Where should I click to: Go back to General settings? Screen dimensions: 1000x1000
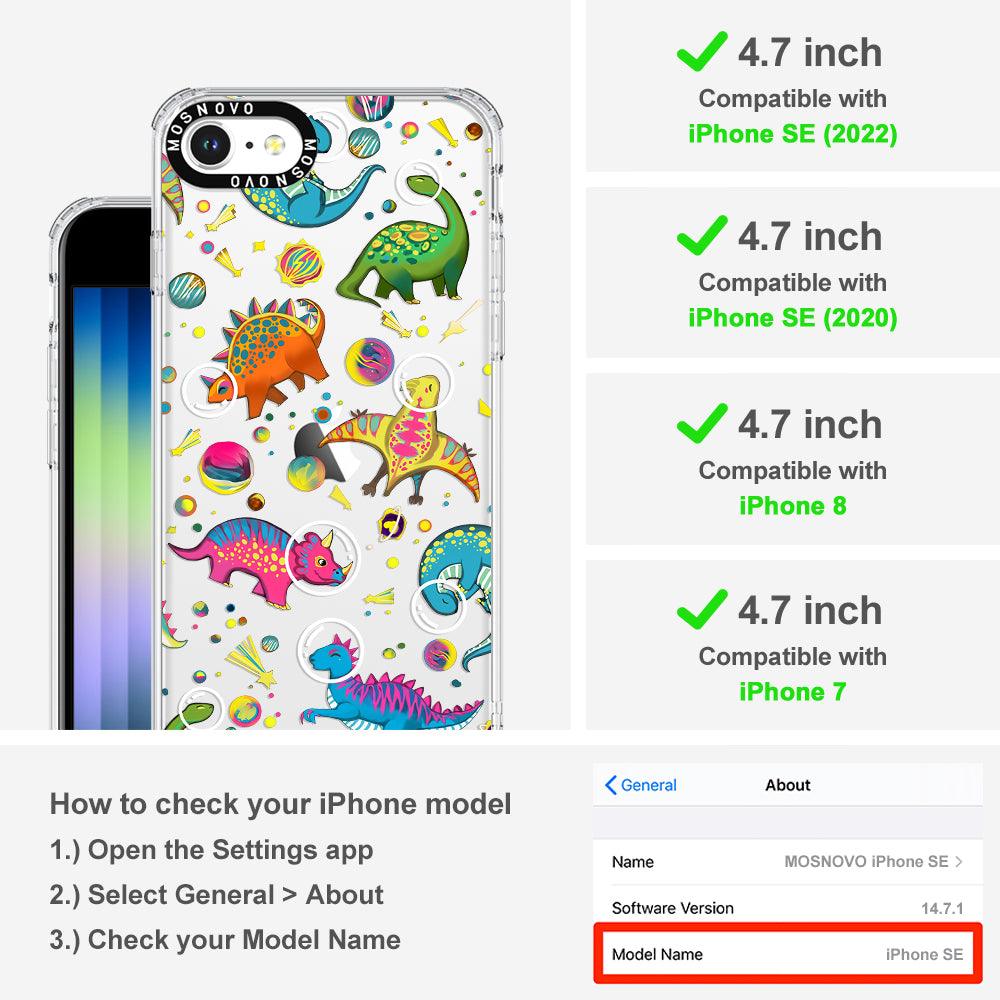pyautogui.click(x=641, y=785)
